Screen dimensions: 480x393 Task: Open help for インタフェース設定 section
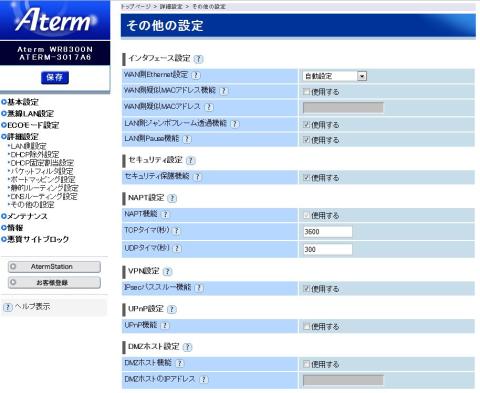(x=198, y=59)
